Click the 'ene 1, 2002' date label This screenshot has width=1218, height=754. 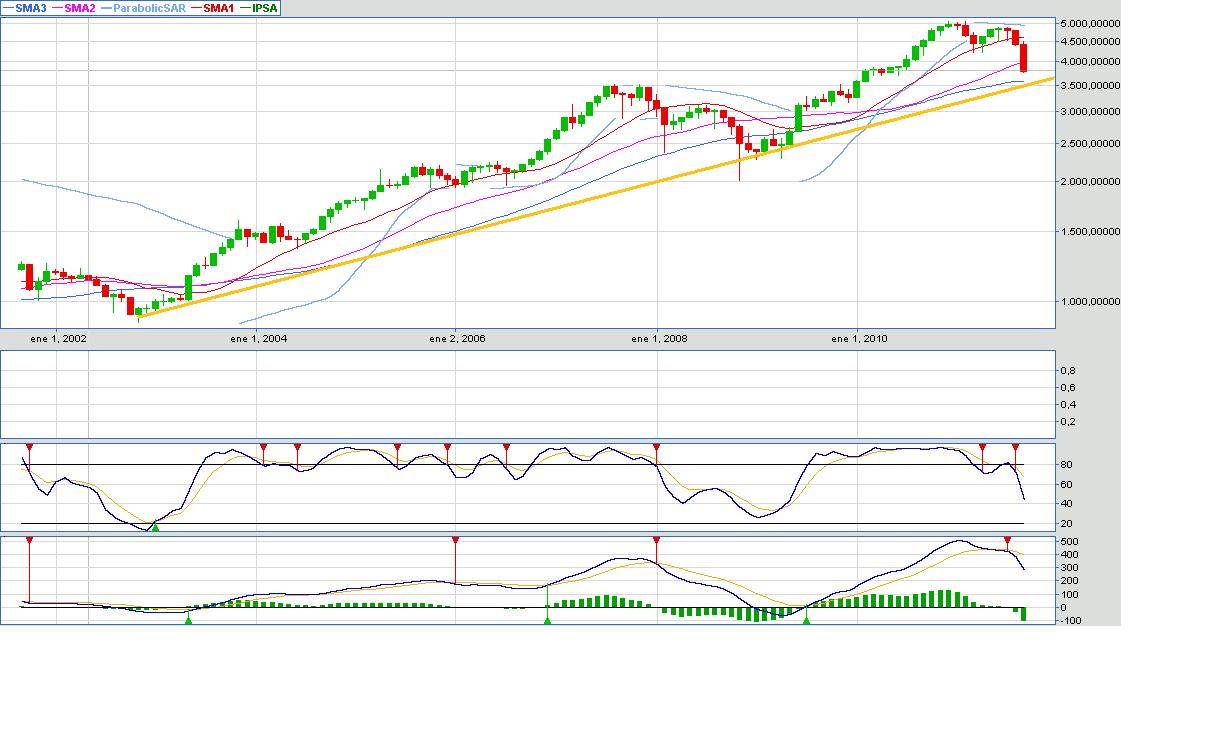click(x=59, y=339)
